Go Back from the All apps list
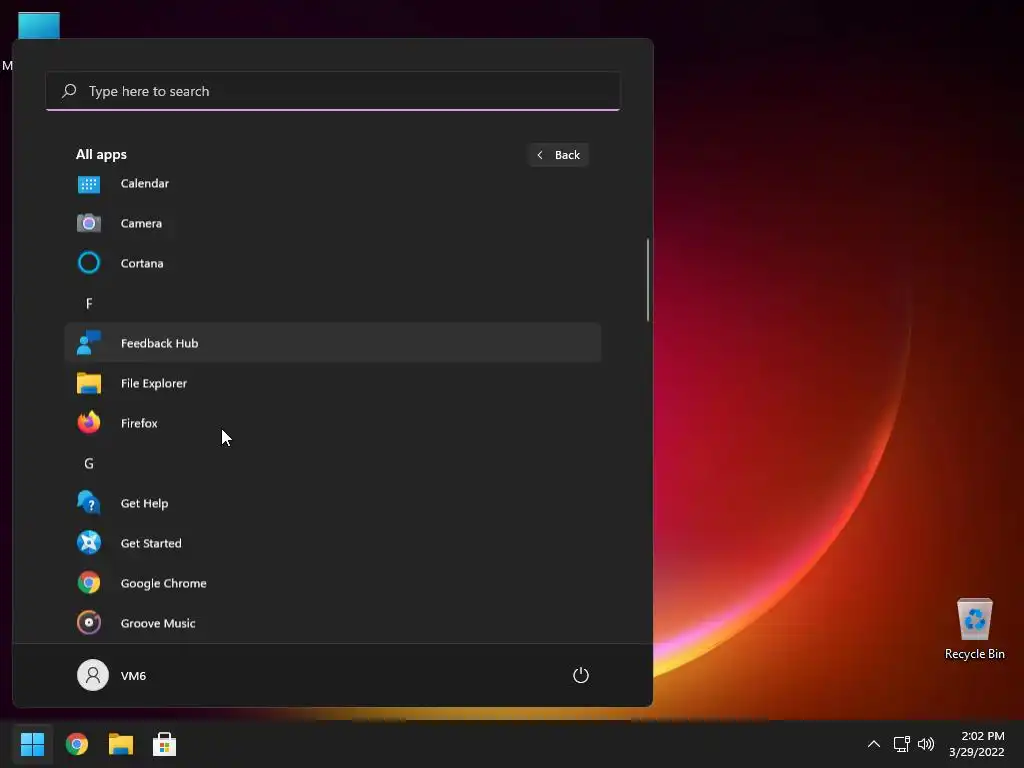The height and width of the screenshot is (768, 1024). [558, 155]
